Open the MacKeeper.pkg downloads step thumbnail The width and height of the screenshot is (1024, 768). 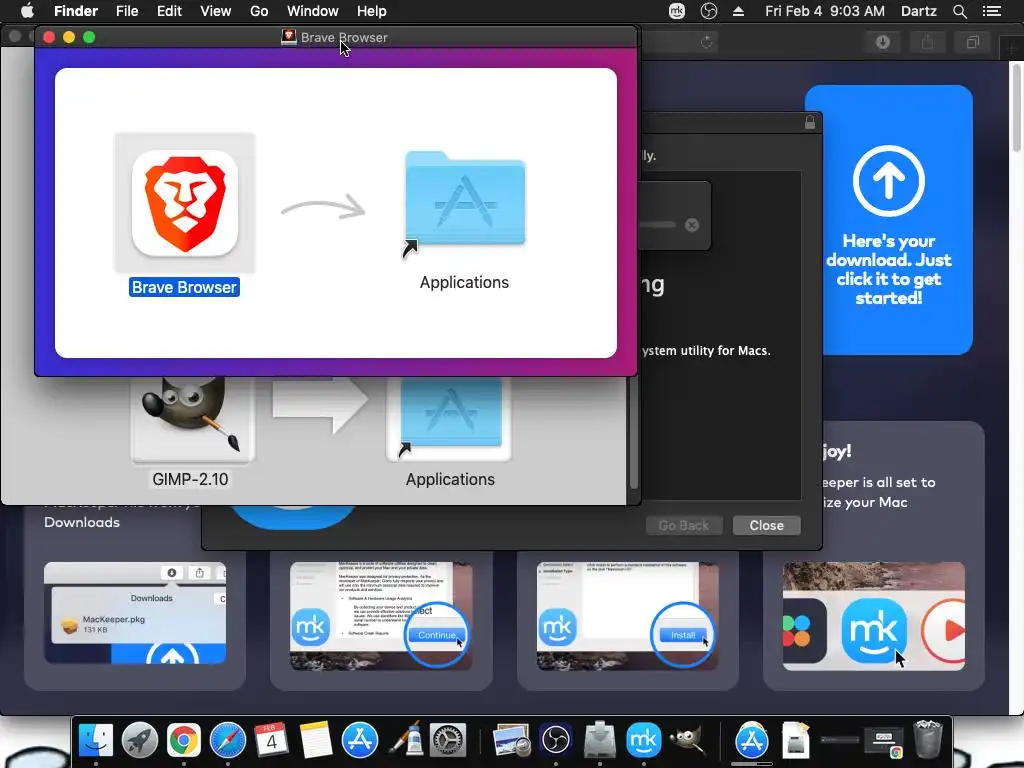[135, 613]
